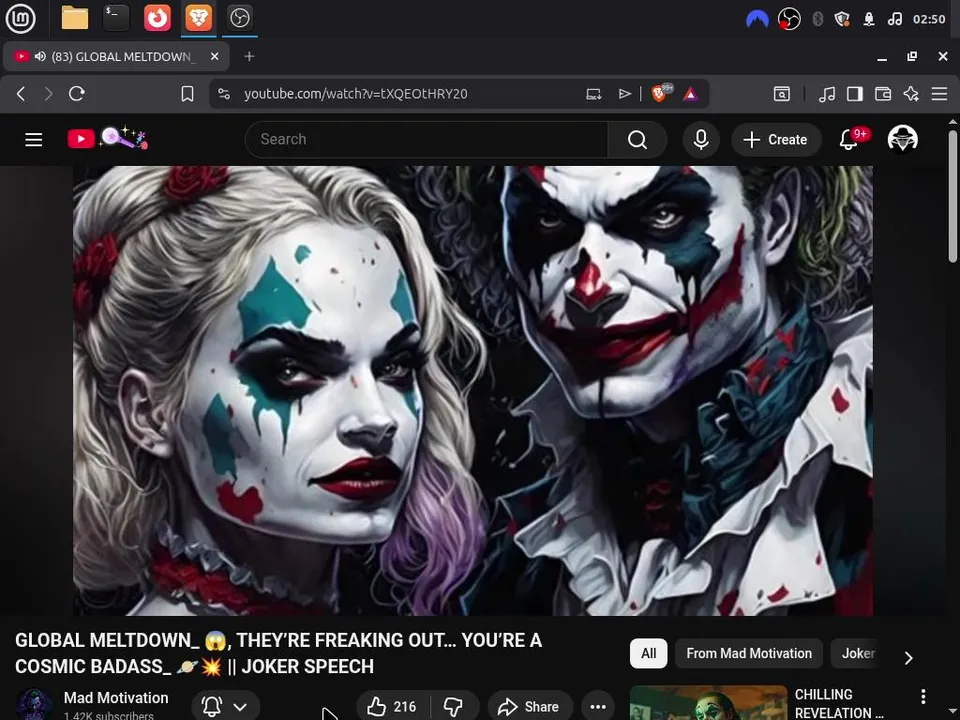Click the URL in the address bar

(x=356, y=94)
